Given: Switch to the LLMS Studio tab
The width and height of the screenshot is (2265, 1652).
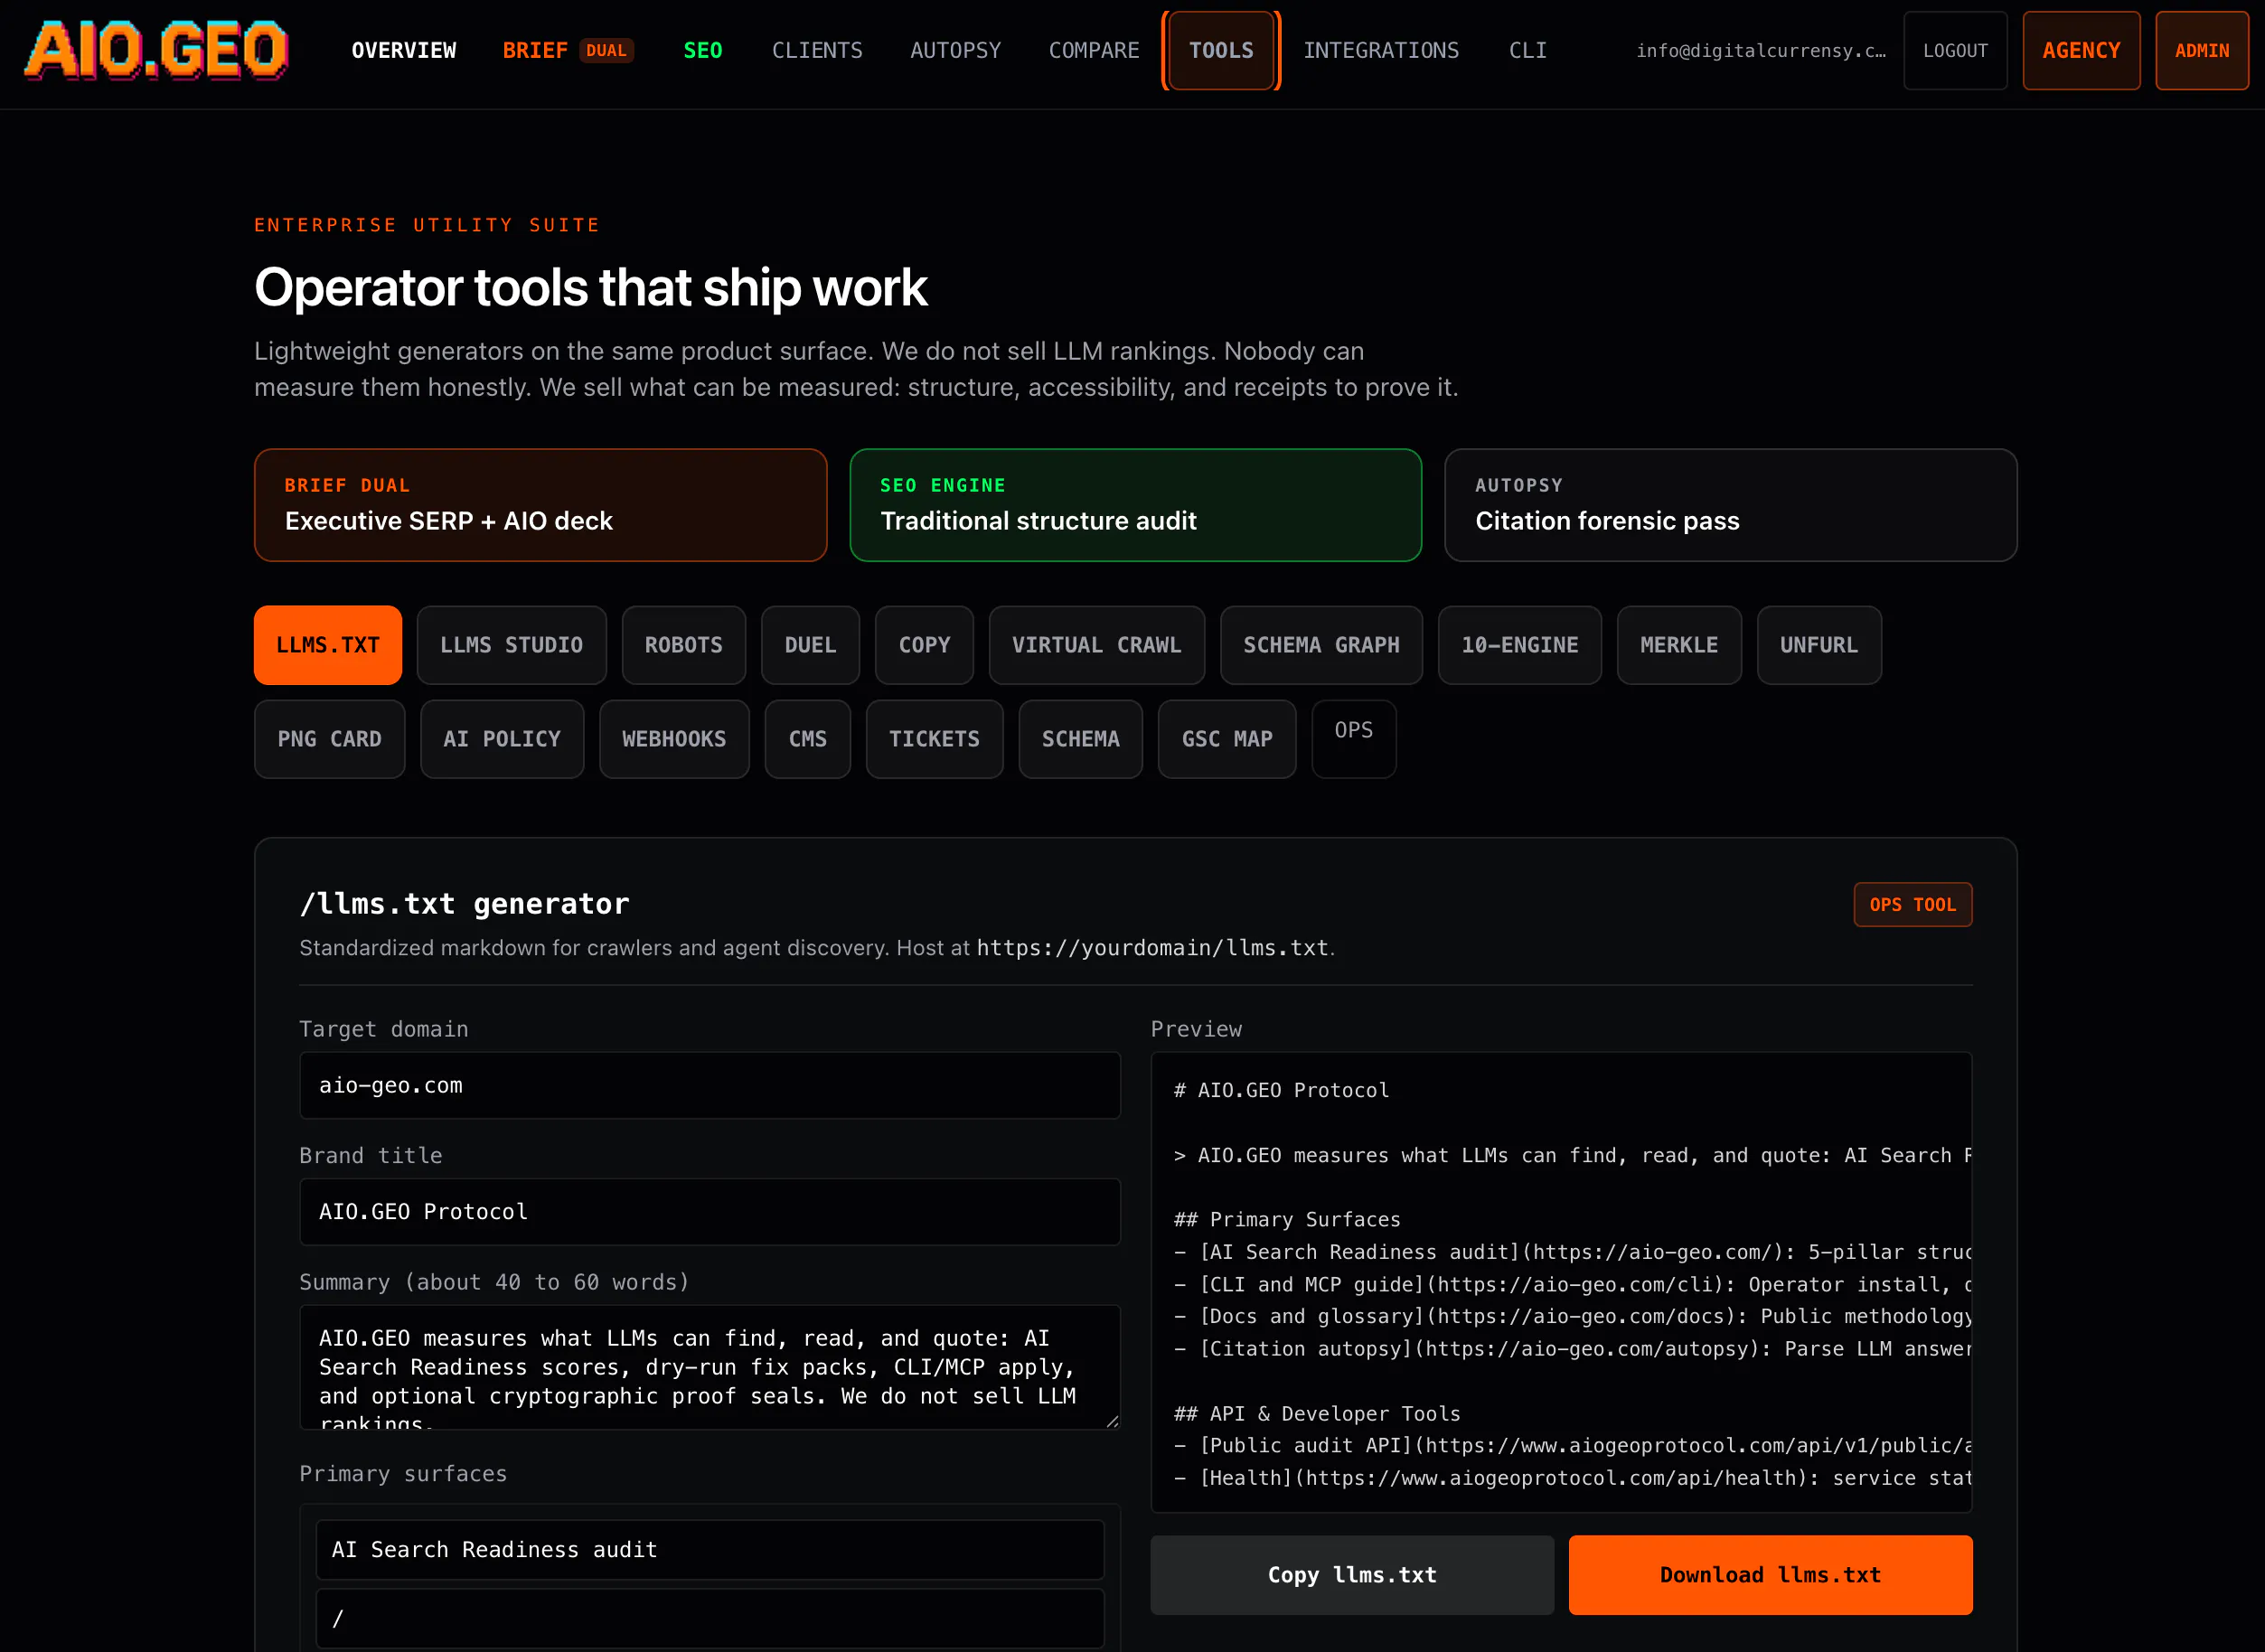Looking at the screenshot, I should click(x=511, y=645).
